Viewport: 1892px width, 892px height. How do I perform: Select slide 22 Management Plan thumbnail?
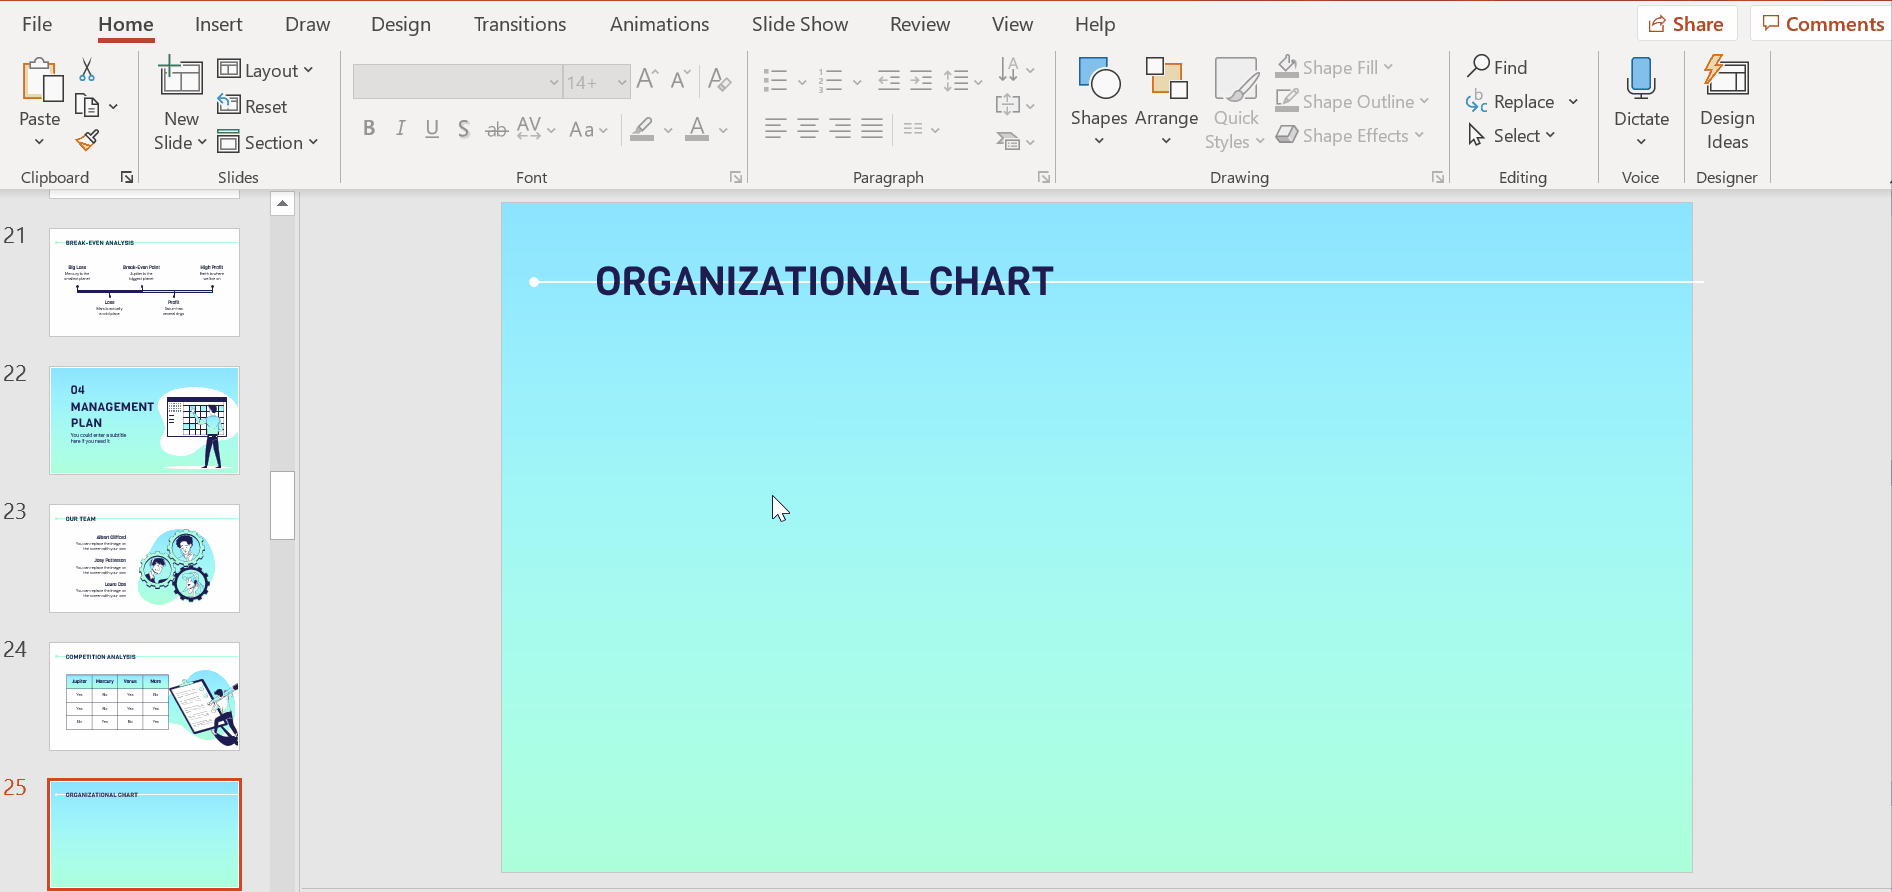tap(144, 420)
